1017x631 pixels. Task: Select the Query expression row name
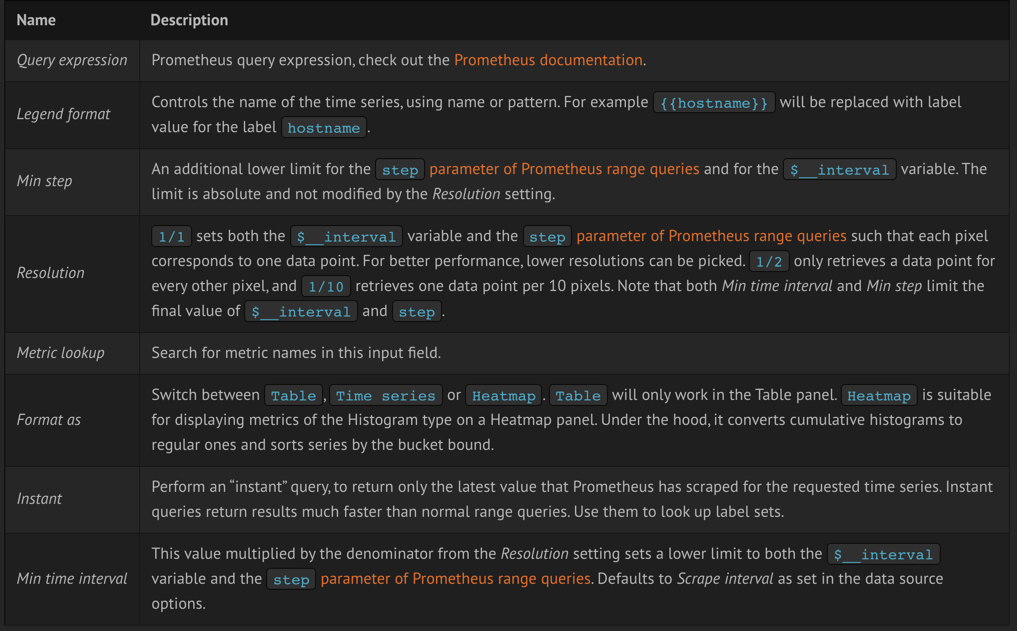tap(72, 60)
